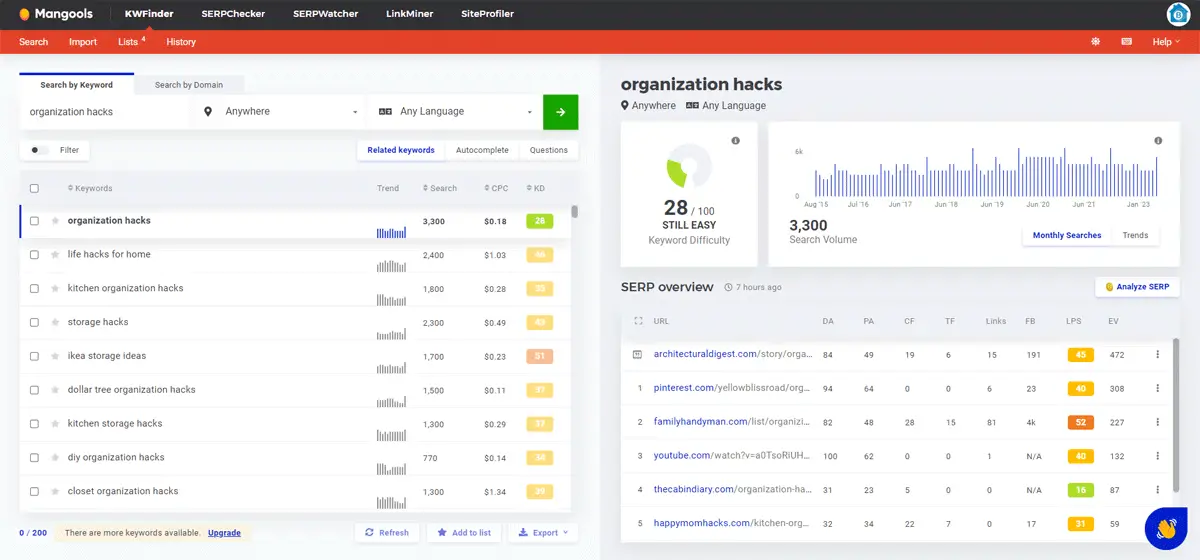
Task: Star the 'closet organization hacks' keyword
Action: point(55,492)
